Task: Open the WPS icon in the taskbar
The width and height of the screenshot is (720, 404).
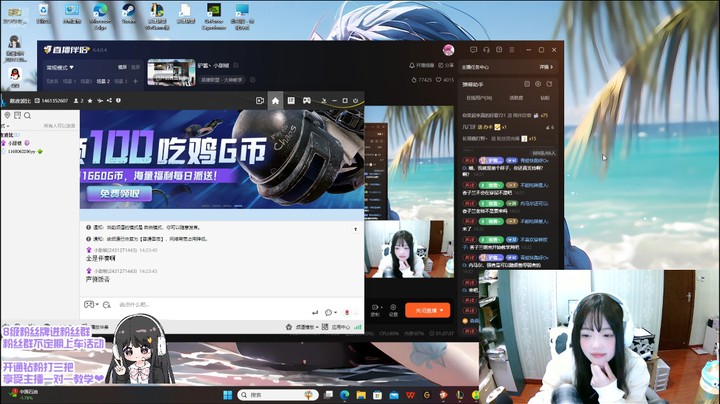Action: point(411,395)
